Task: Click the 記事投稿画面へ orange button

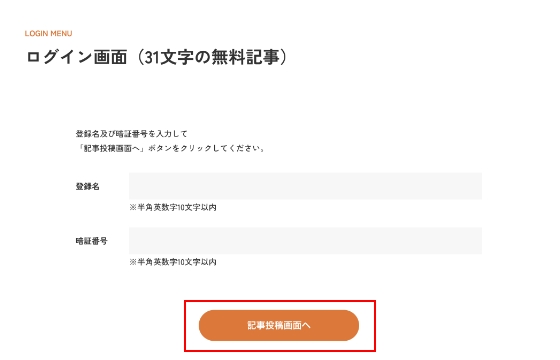Action: 279,325
